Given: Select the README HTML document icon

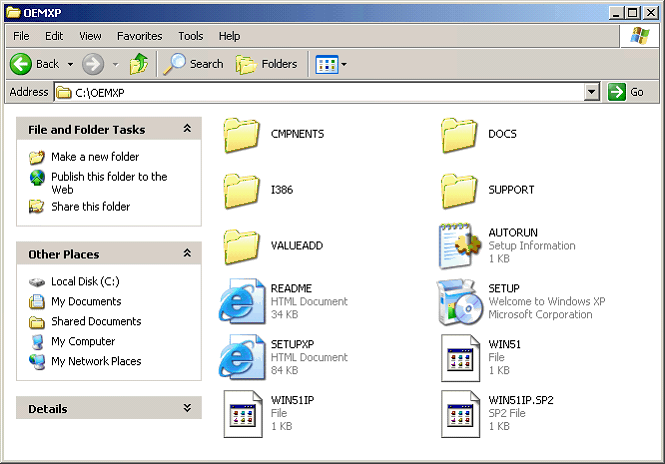Looking at the screenshot, I should pos(241,301).
